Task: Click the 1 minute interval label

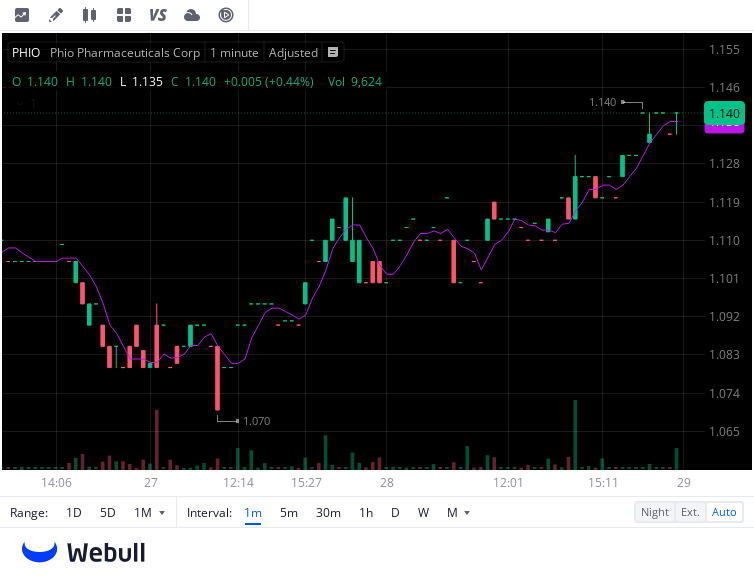Action: click(x=234, y=52)
